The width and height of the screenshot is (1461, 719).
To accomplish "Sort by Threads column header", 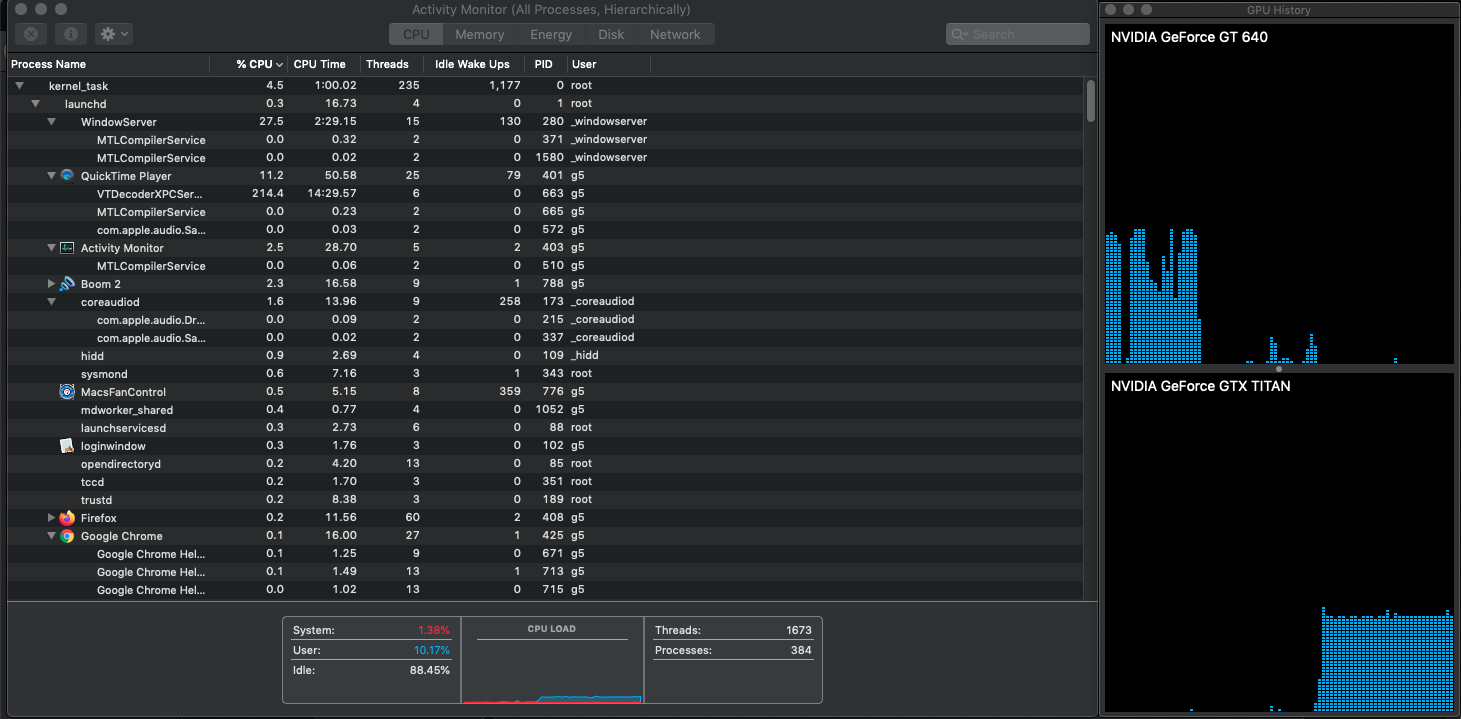I will (x=391, y=64).
